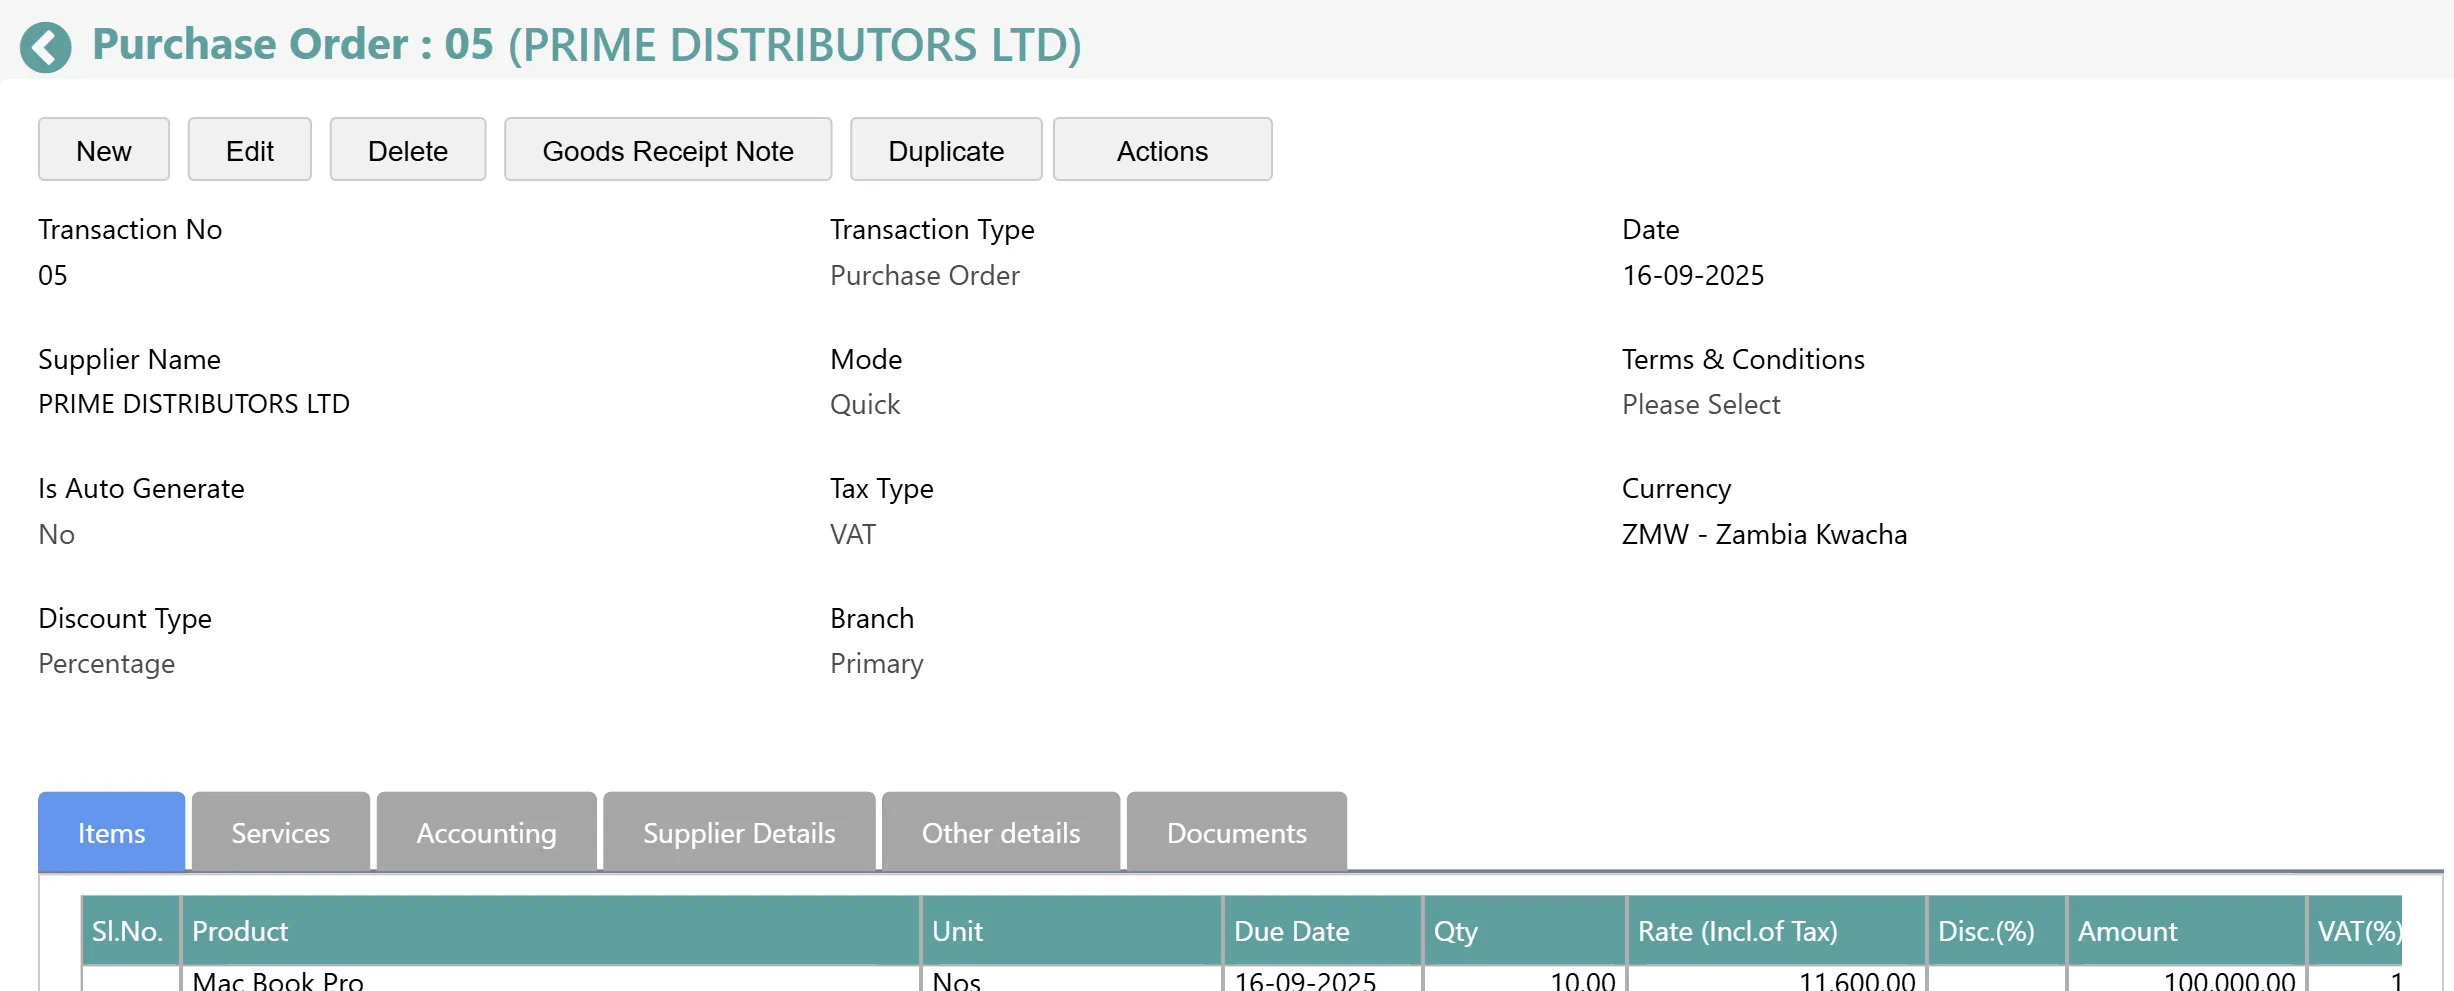Click the Quick mode value
2454x991 pixels.
(865, 404)
